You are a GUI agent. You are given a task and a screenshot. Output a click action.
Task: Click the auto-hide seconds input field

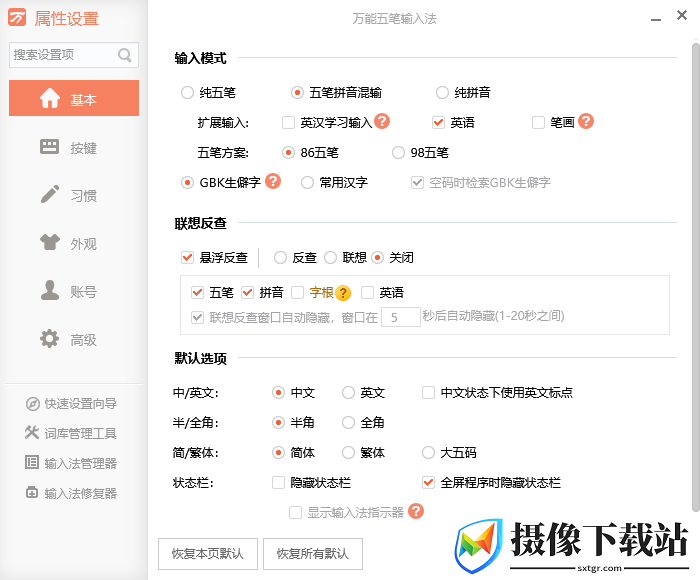400,317
